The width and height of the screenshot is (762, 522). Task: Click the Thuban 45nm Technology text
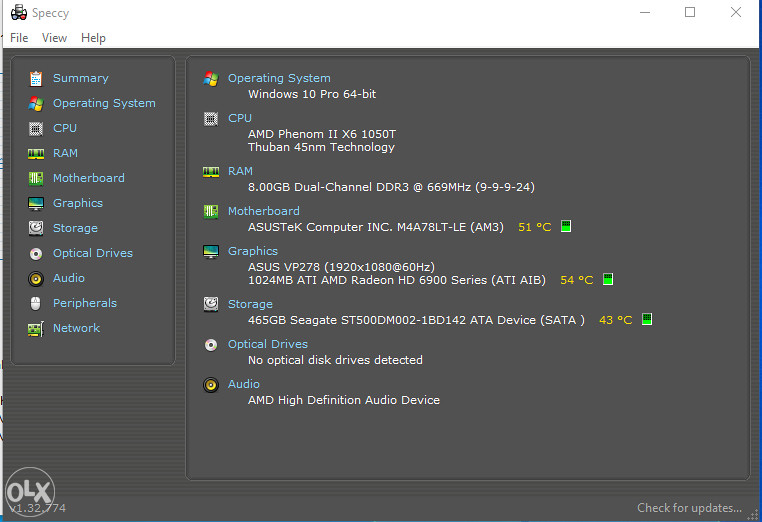[x=321, y=147]
